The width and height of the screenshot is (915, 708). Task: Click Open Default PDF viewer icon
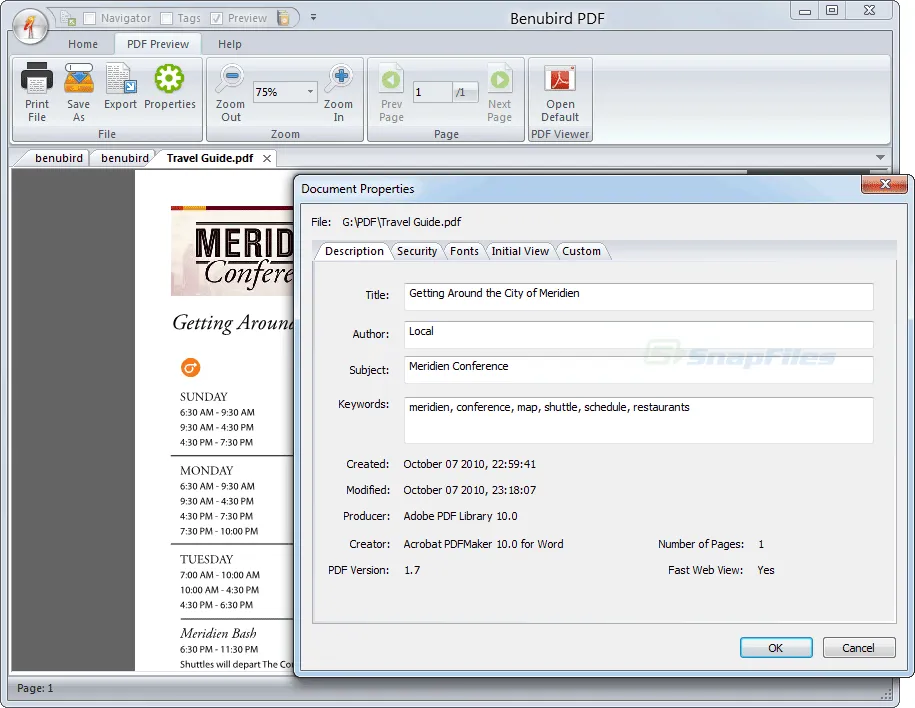click(560, 78)
